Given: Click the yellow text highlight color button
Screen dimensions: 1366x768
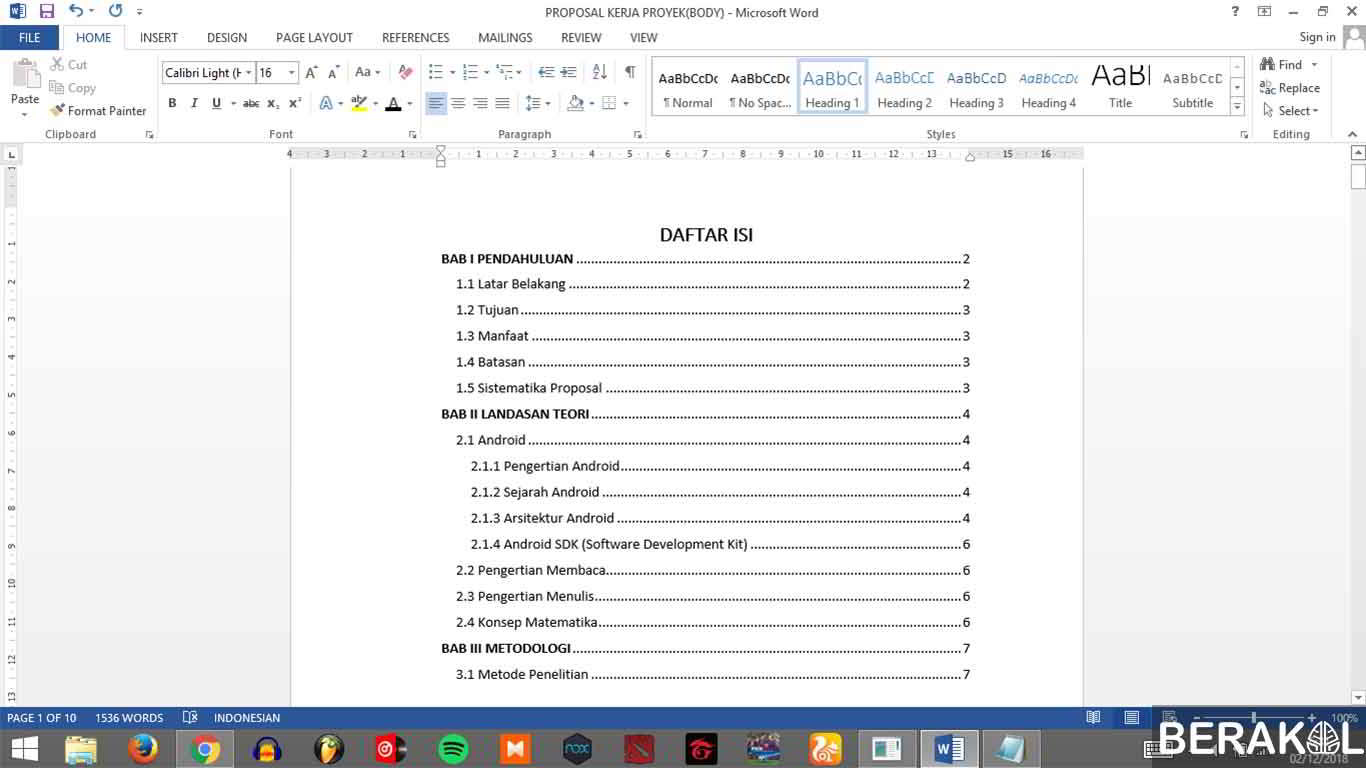Looking at the screenshot, I should coord(359,103).
